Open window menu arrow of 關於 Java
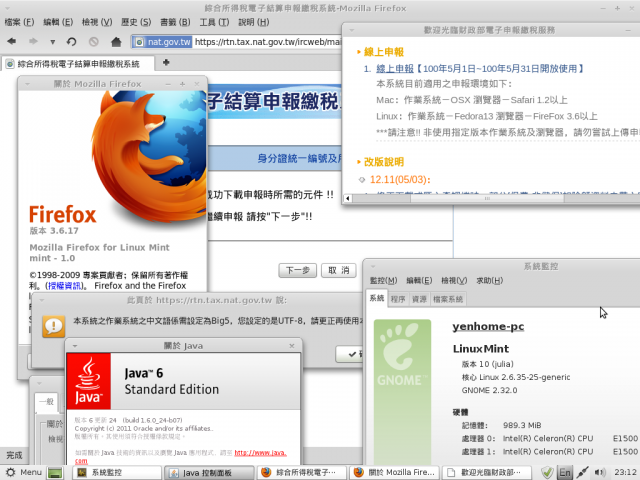This screenshot has width=640, height=480. pyautogui.click(x=75, y=346)
